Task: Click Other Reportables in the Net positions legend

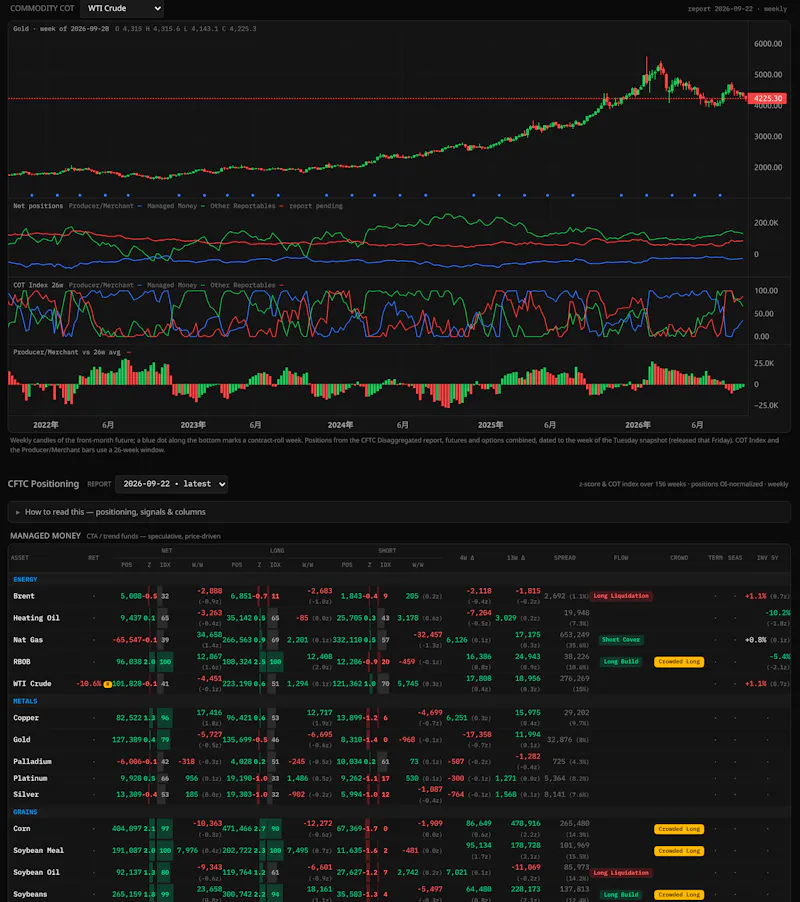Action: click(242, 206)
